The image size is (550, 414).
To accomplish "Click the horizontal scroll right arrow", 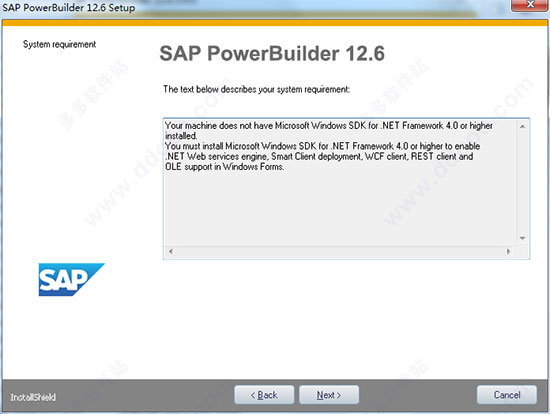I will (x=508, y=251).
